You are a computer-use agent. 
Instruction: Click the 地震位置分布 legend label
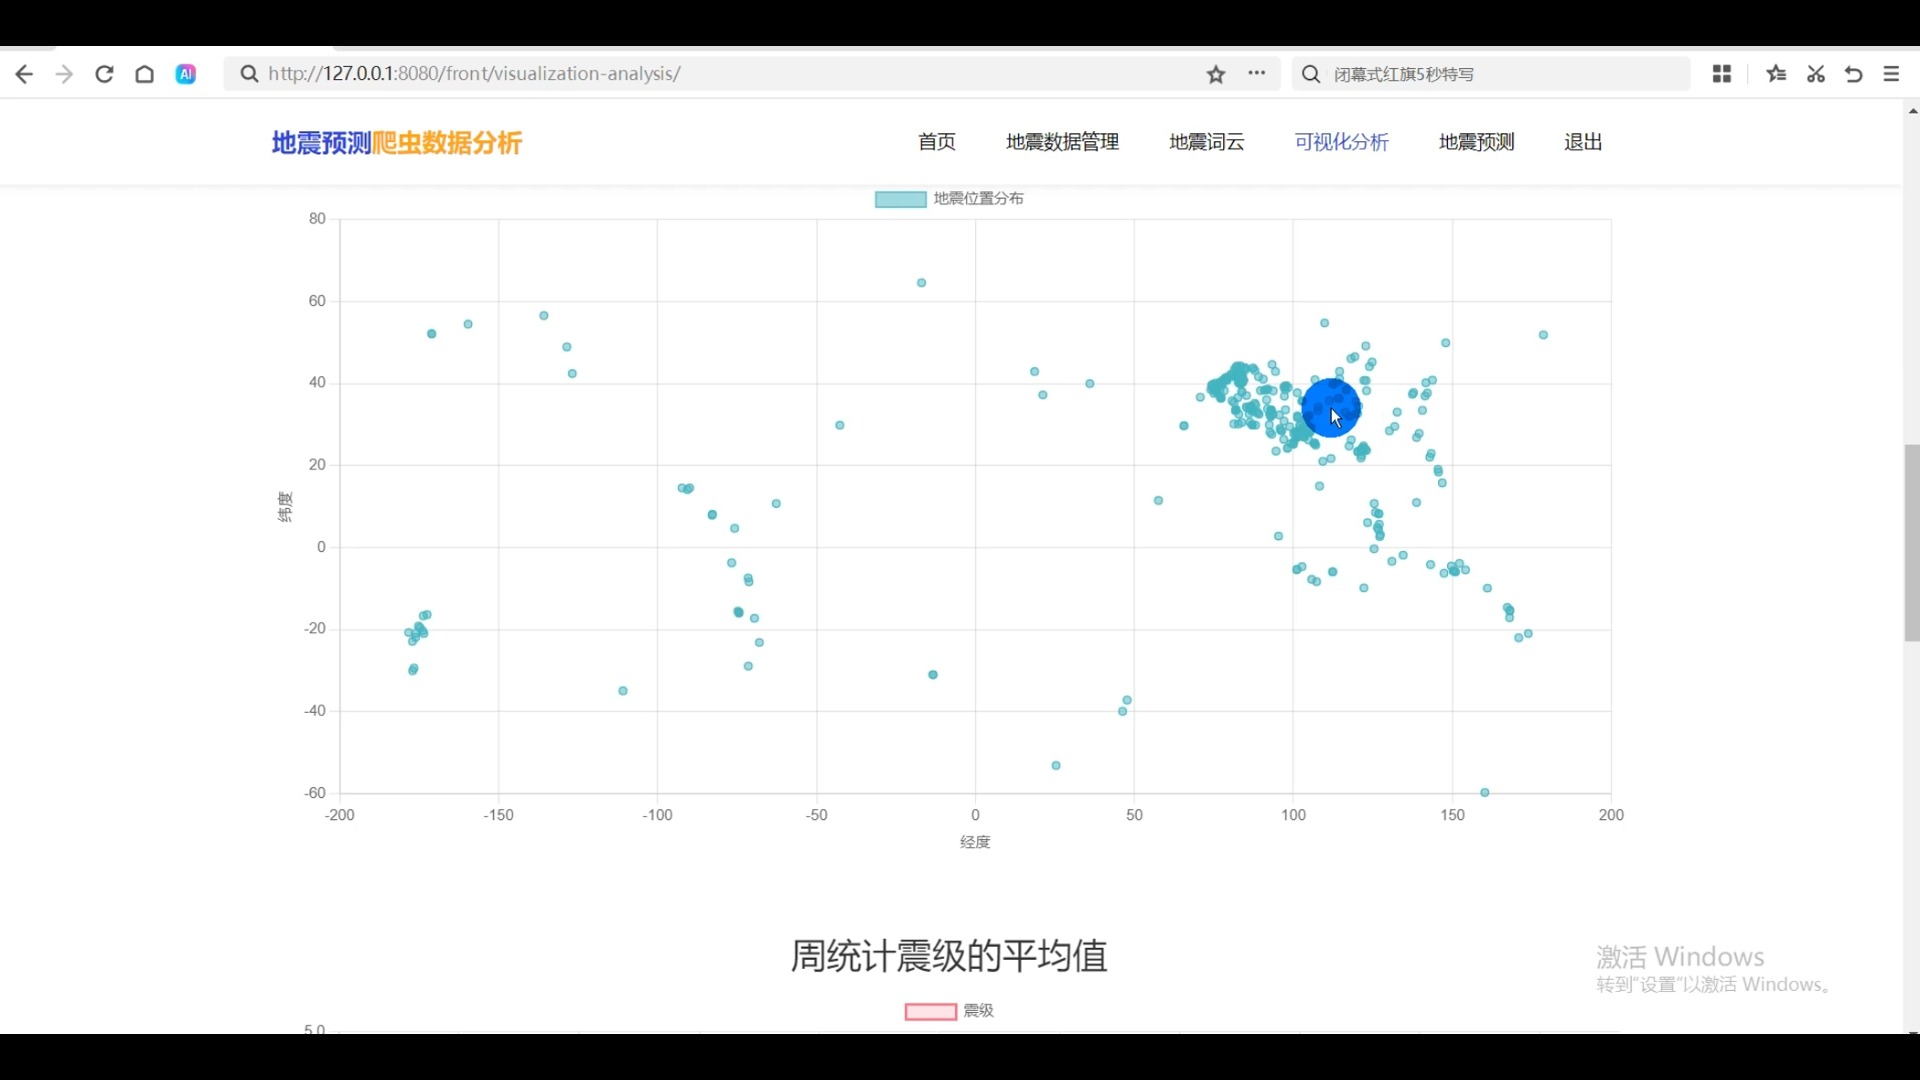(978, 199)
